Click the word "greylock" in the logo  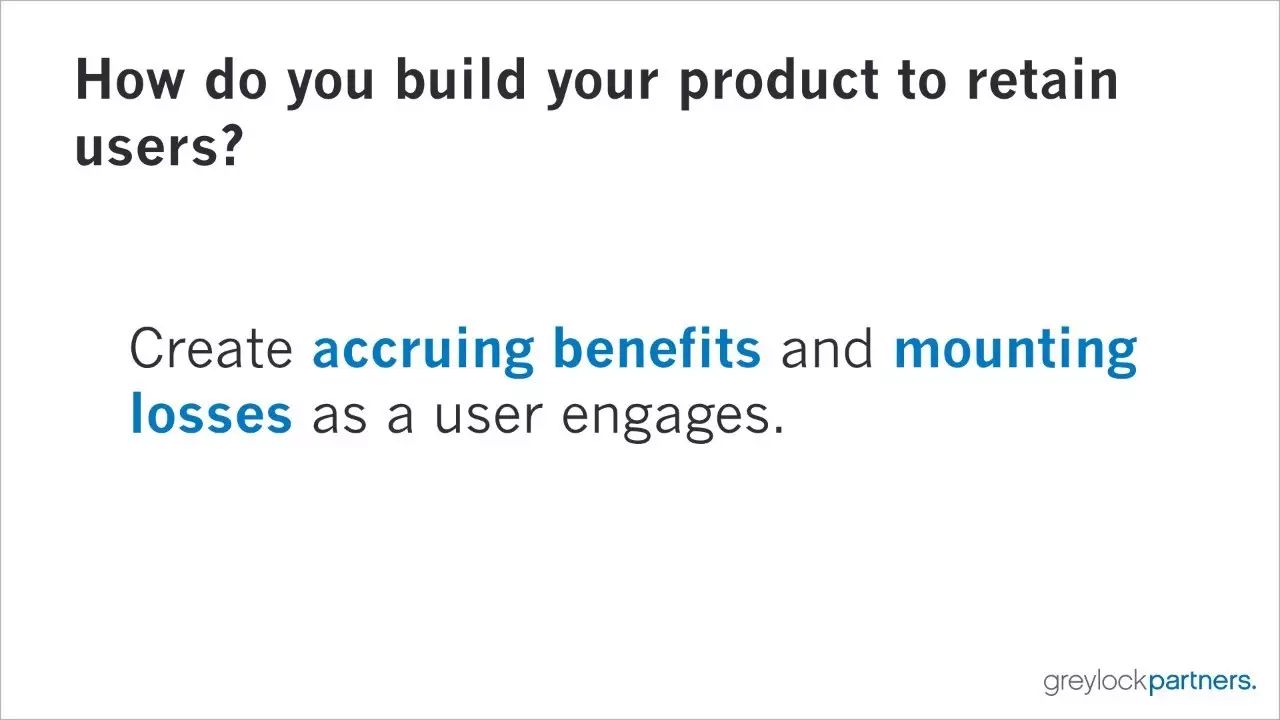coord(1096,684)
